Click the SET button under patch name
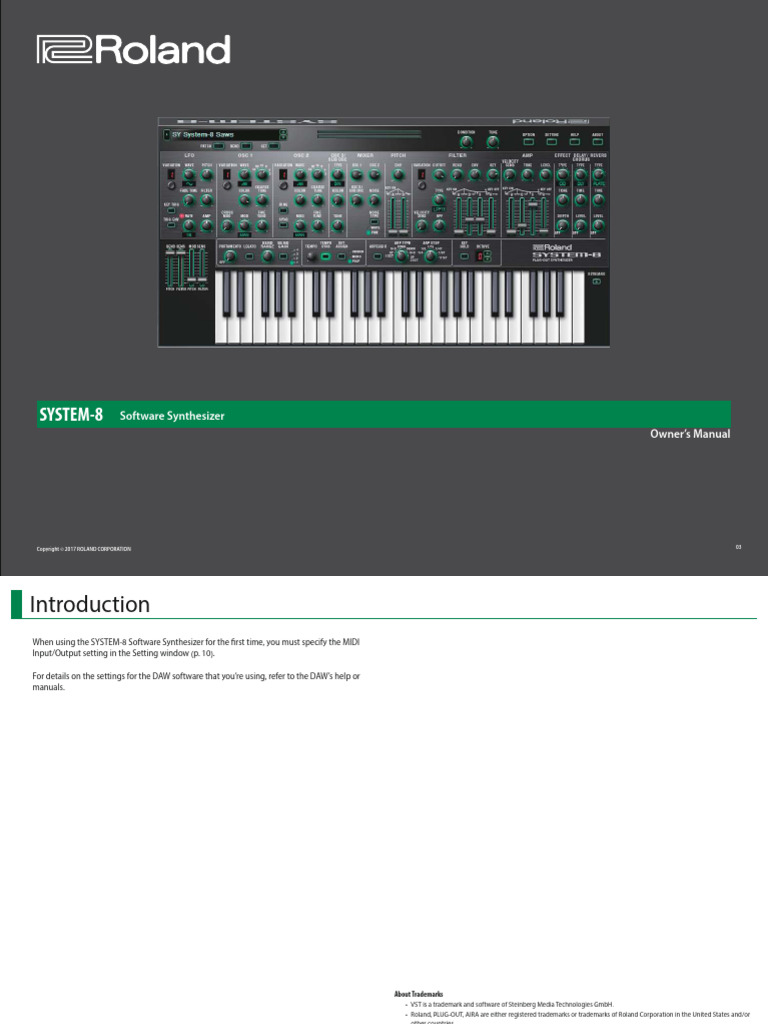The height and width of the screenshot is (1024, 768). click(274, 146)
